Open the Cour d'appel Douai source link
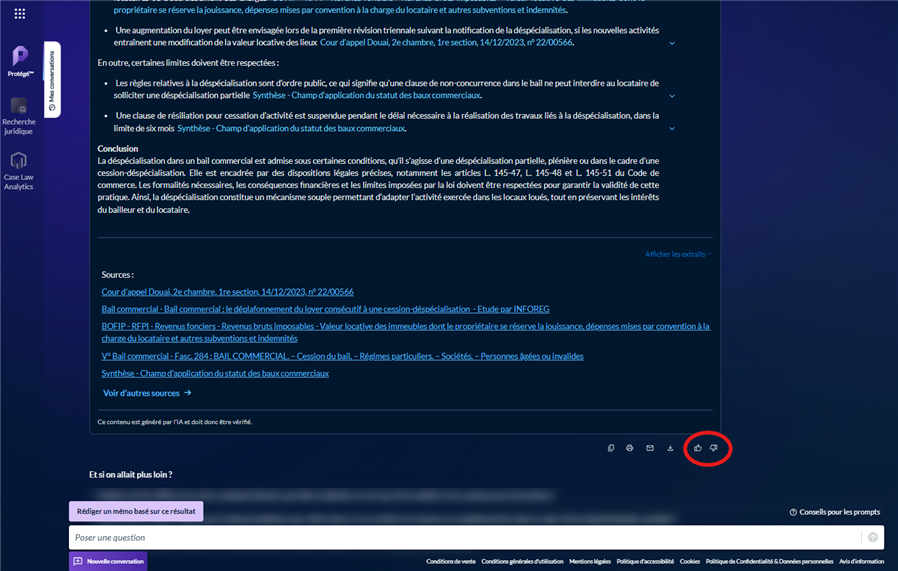The height and width of the screenshot is (571, 898). point(227,292)
